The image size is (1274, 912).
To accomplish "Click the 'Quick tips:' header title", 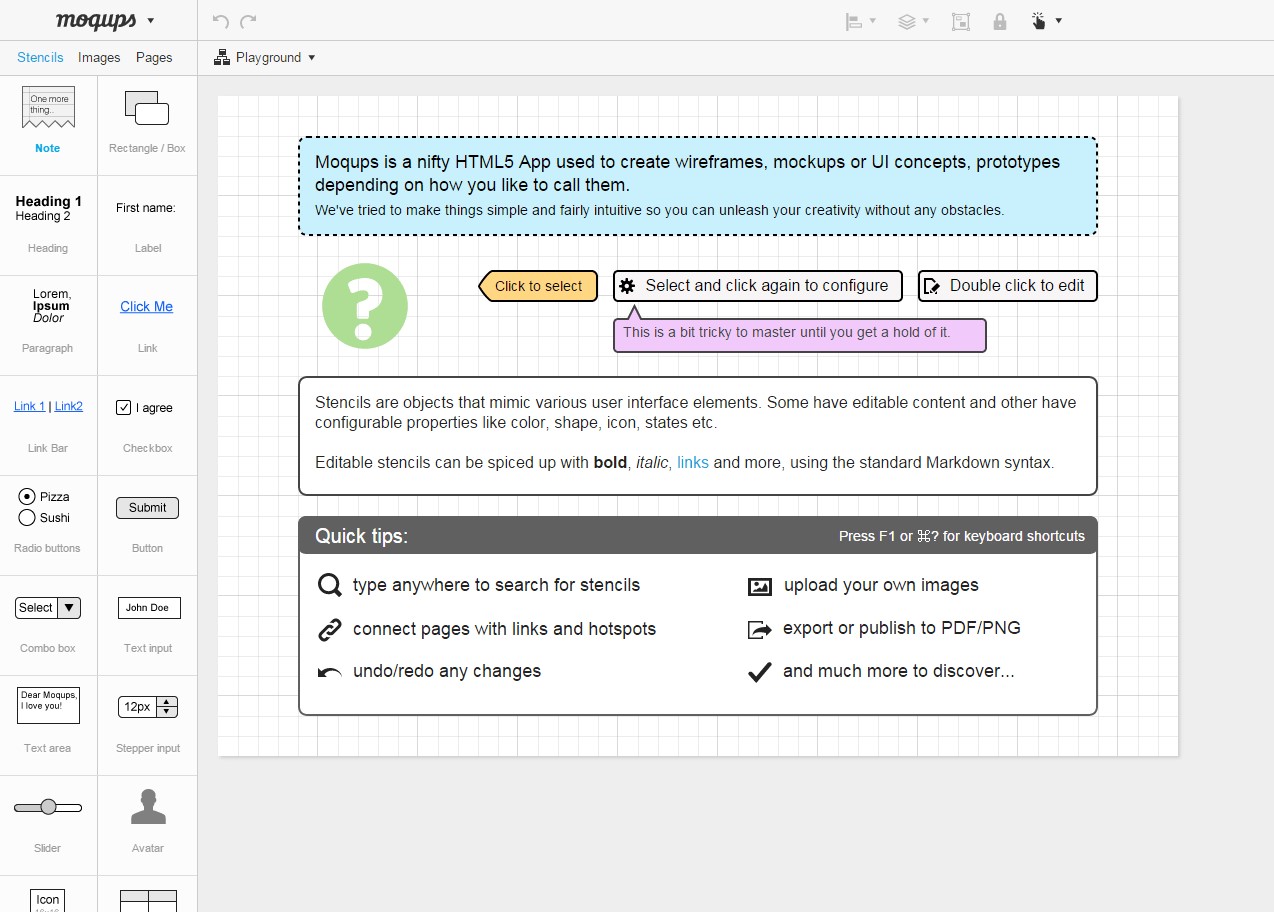I will (362, 536).
